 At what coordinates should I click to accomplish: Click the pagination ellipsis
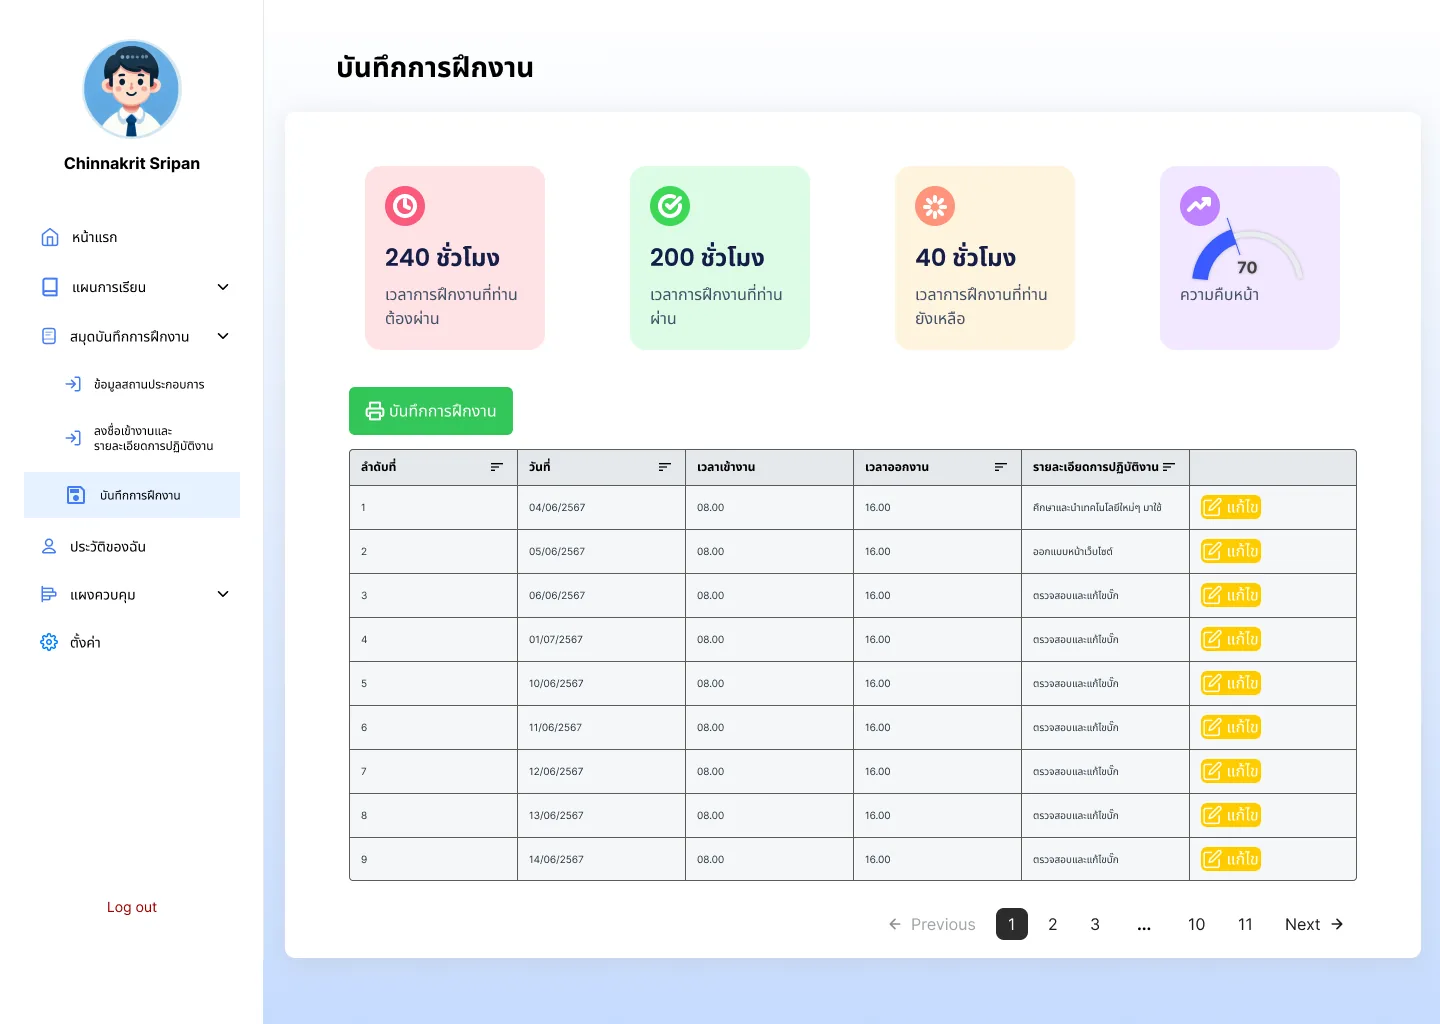click(1144, 924)
